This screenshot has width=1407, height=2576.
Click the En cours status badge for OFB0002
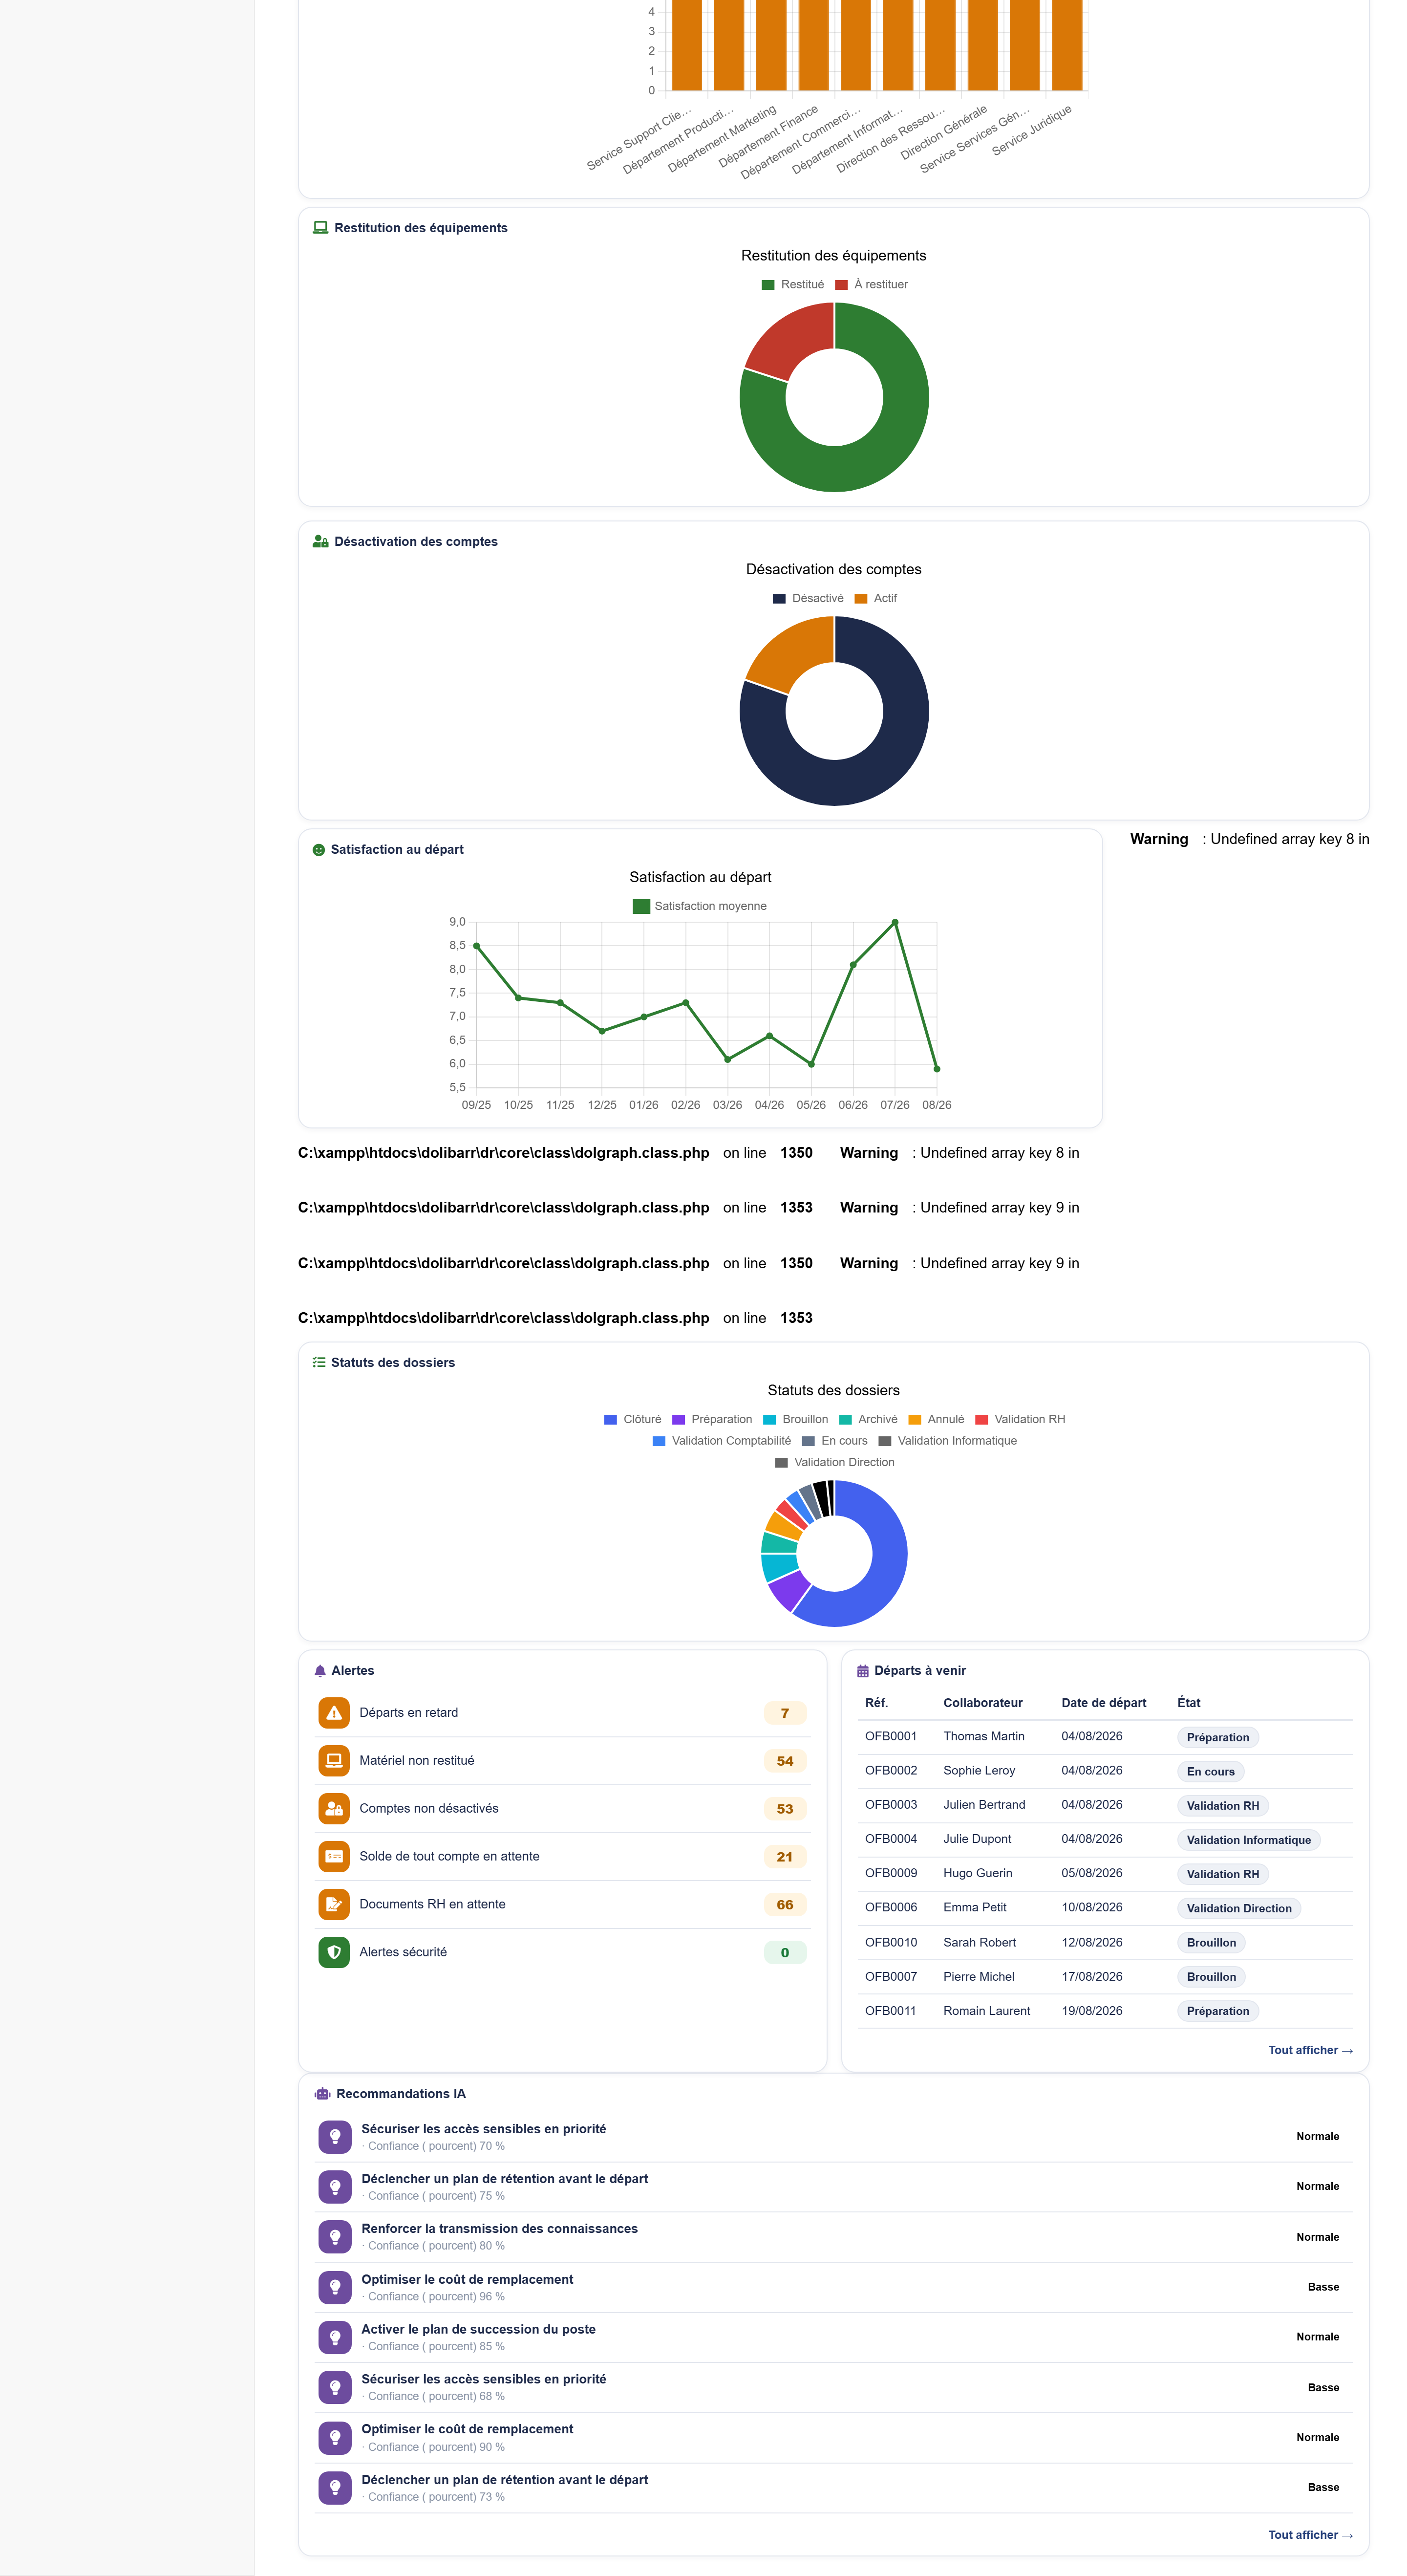[1210, 1772]
